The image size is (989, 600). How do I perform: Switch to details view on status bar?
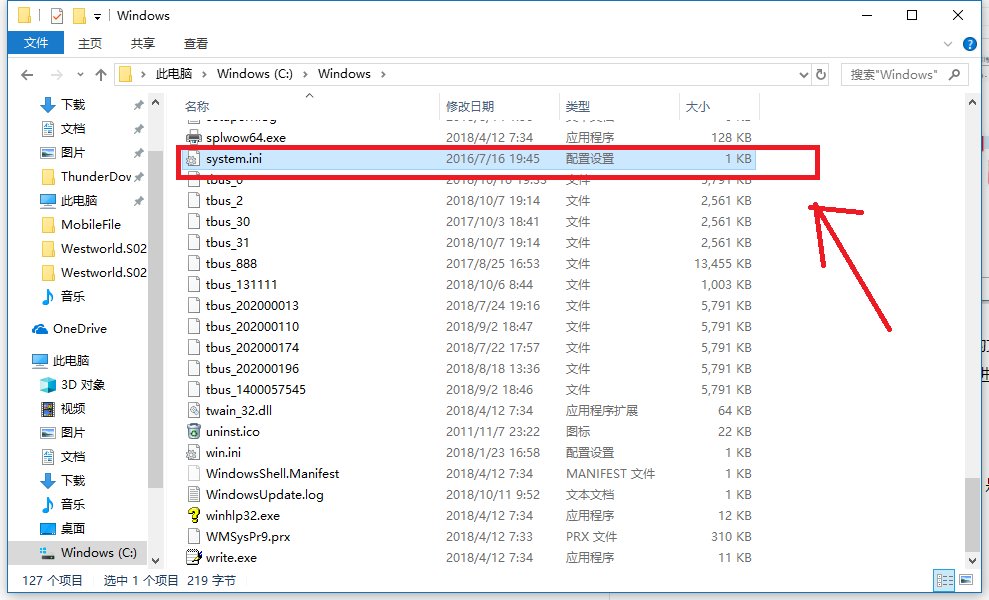(944, 581)
